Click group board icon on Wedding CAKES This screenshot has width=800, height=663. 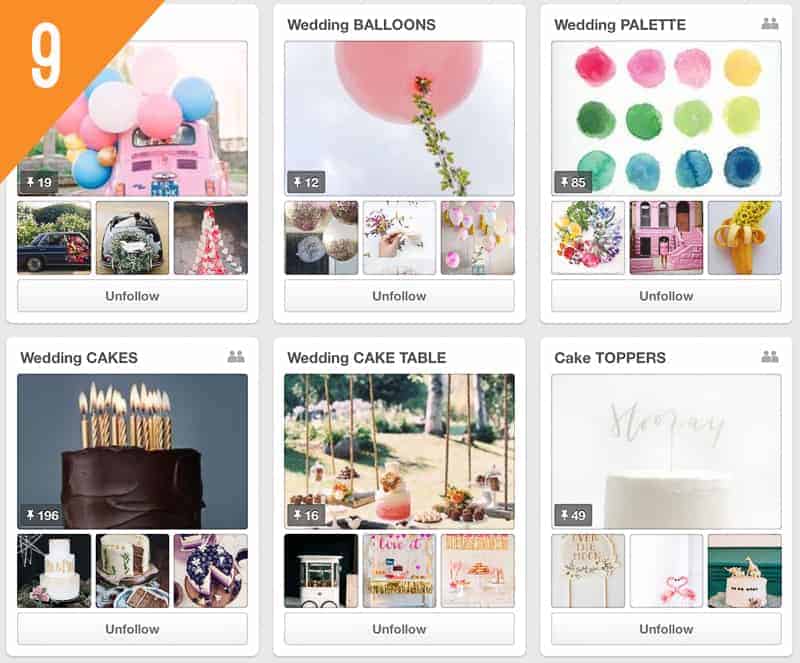(x=236, y=356)
